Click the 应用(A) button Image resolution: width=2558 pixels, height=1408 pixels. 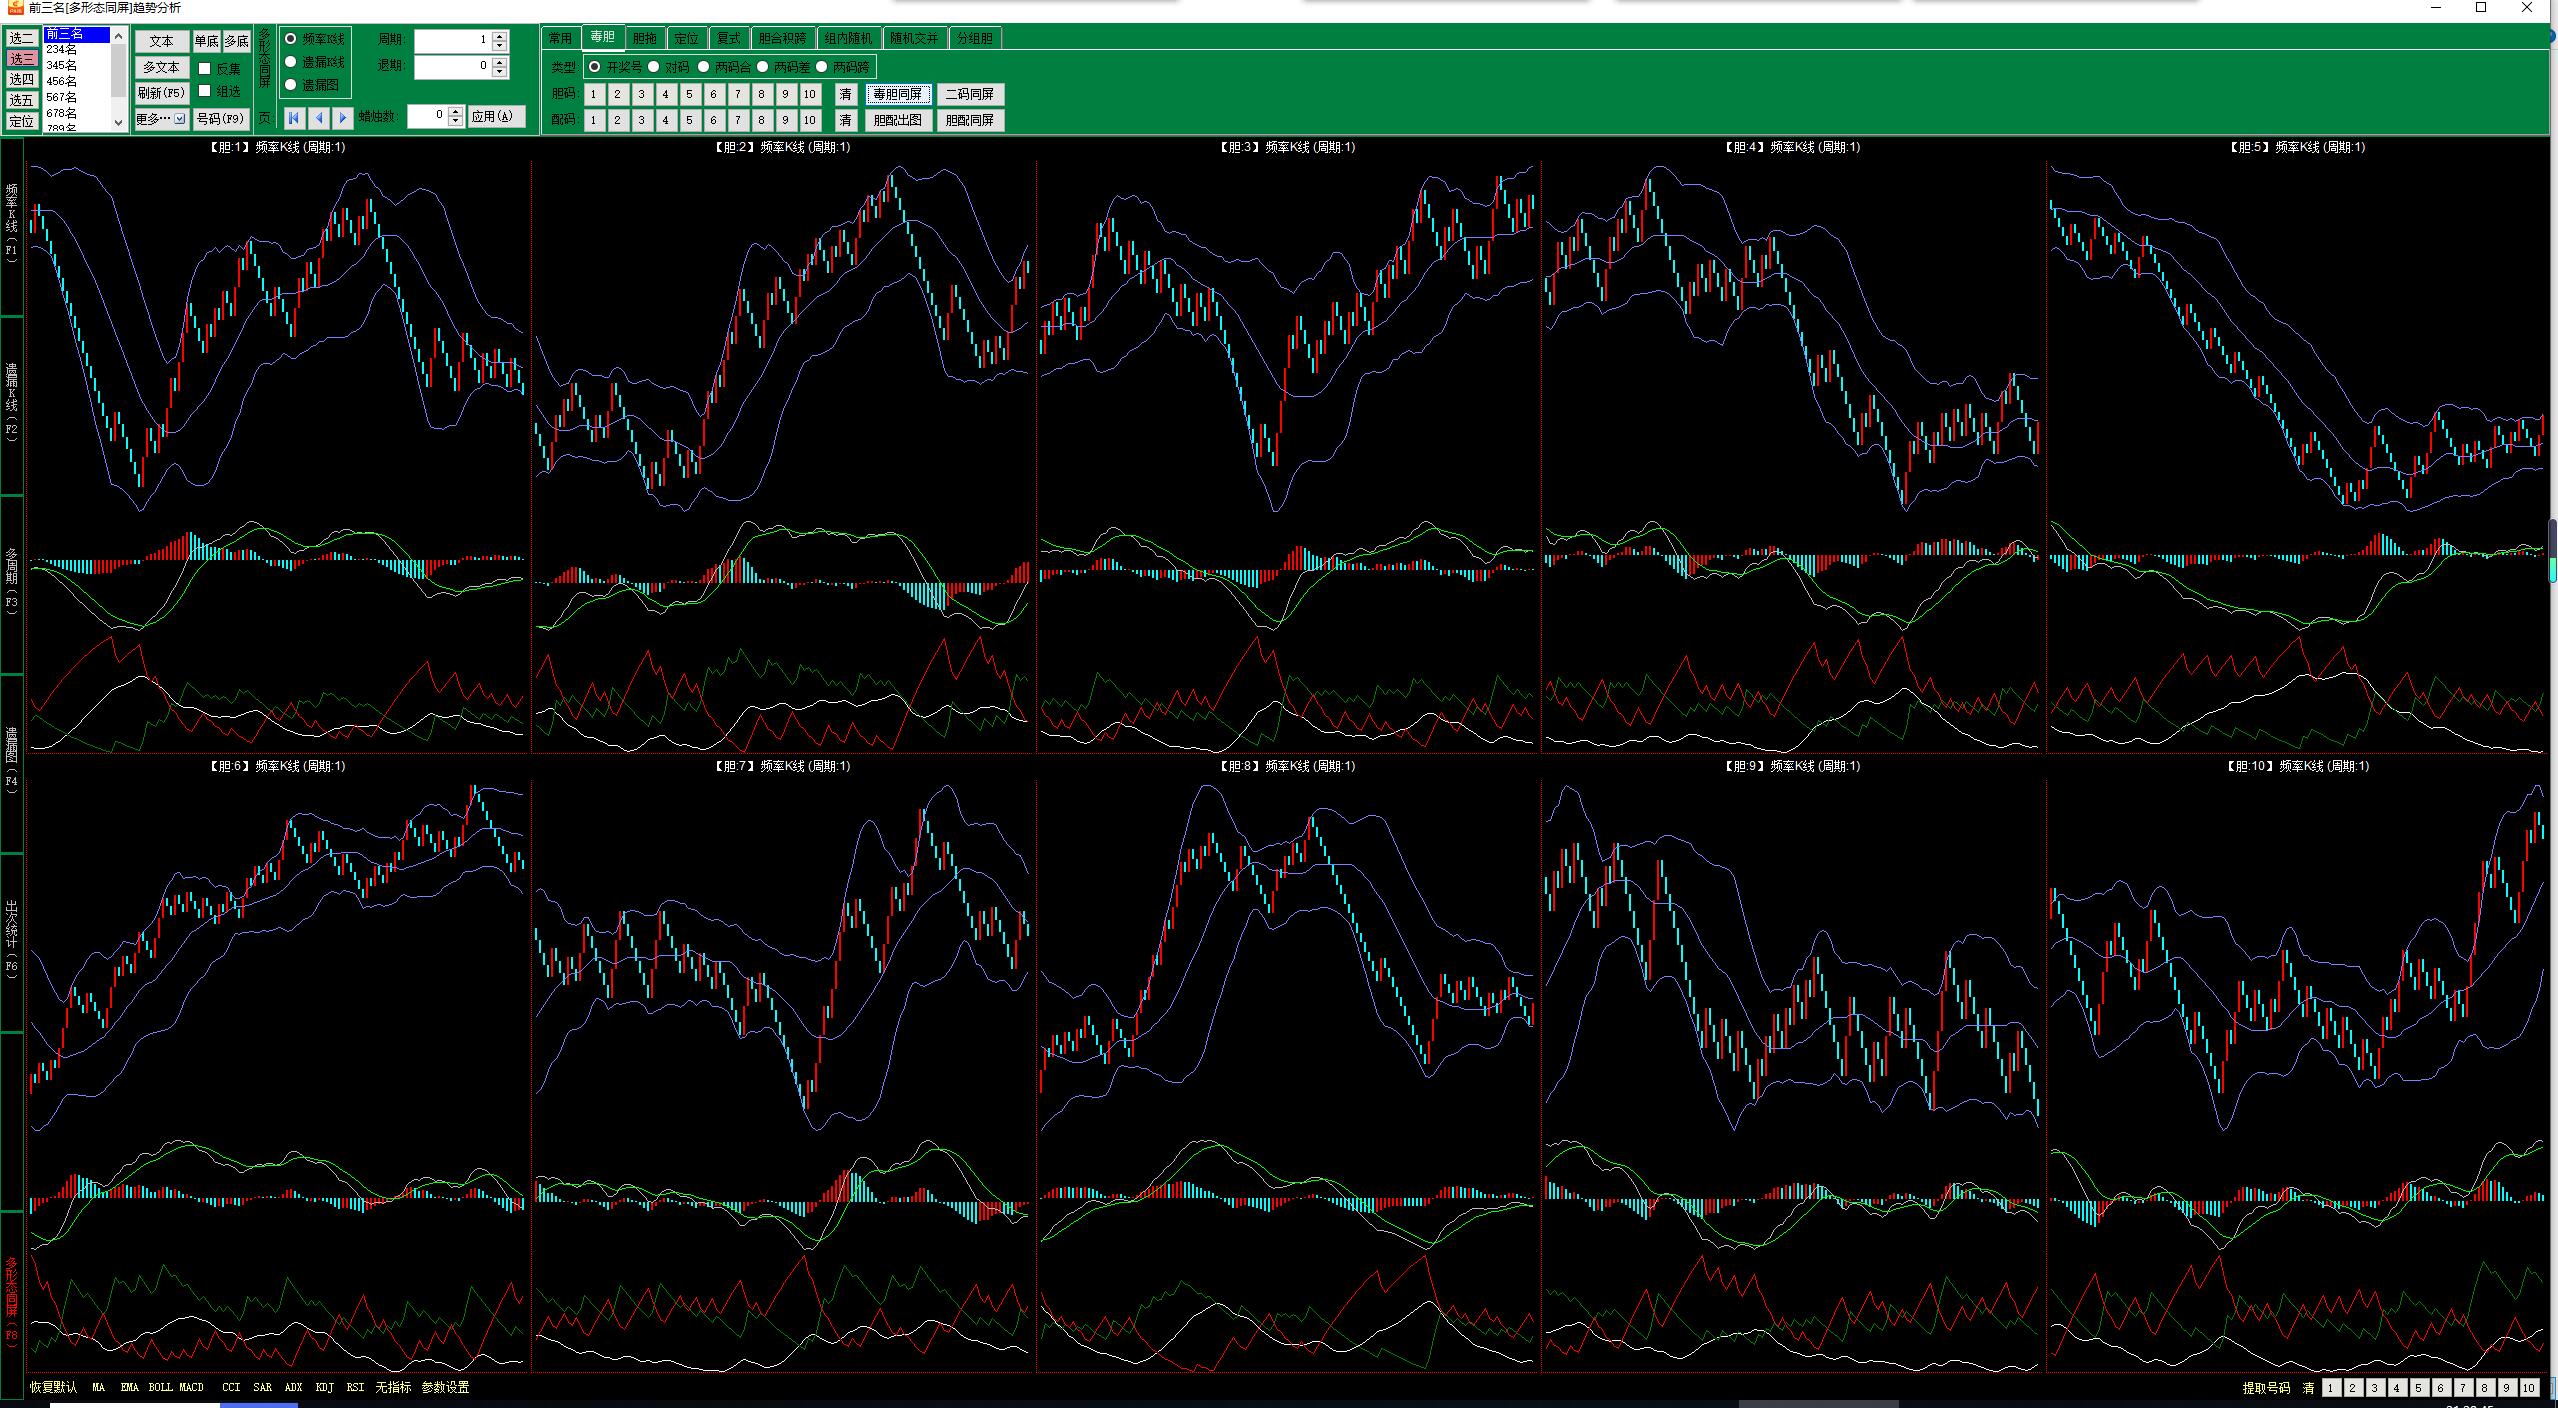(x=495, y=117)
